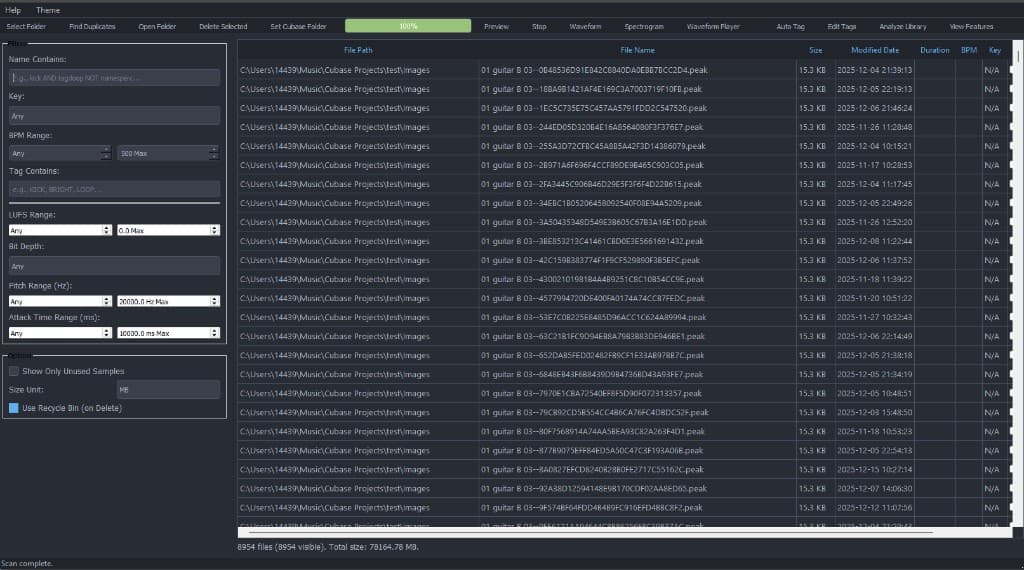This screenshot has width=1024, height=570.
Task: Sort the table by the File Name column header
Action: [x=637, y=50]
